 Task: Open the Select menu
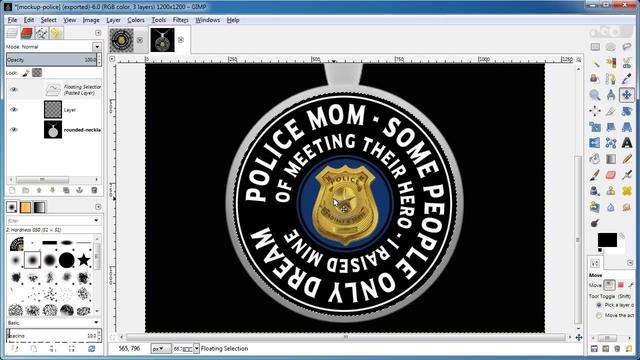coord(48,20)
